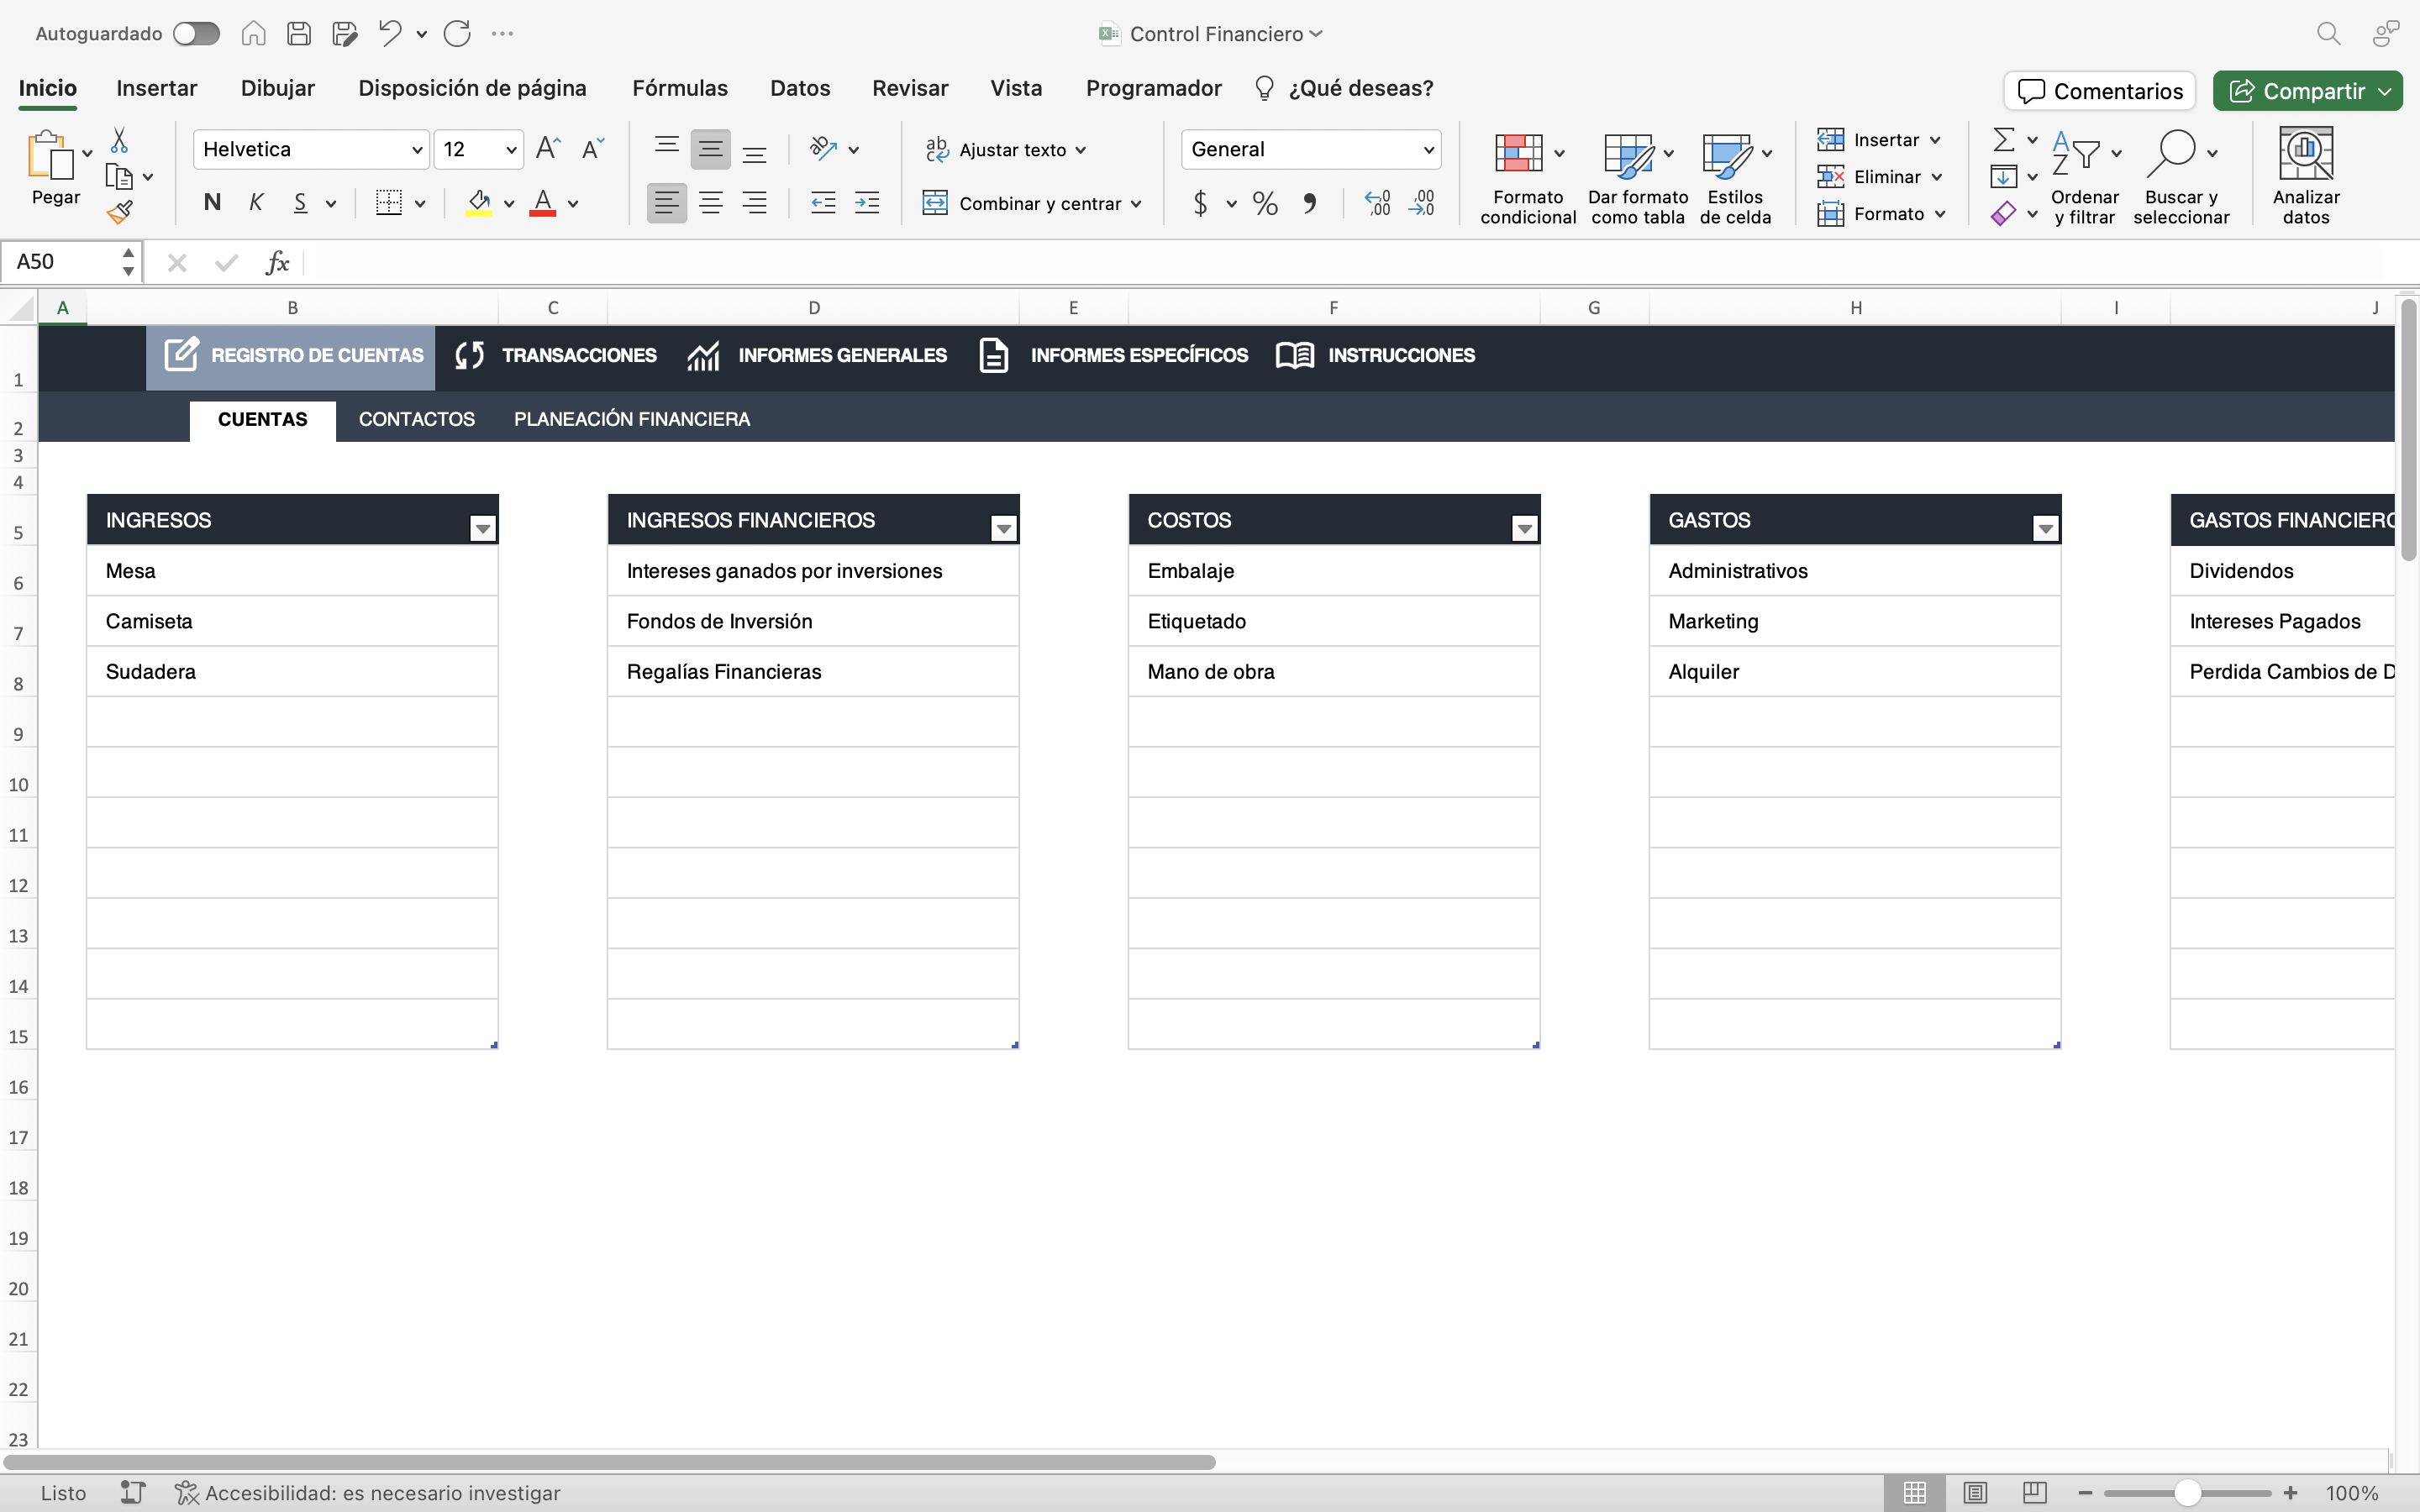Image resolution: width=2420 pixels, height=1512 pixels.
Task: Click the increase decimals icon
Action: pos(1377,203)
